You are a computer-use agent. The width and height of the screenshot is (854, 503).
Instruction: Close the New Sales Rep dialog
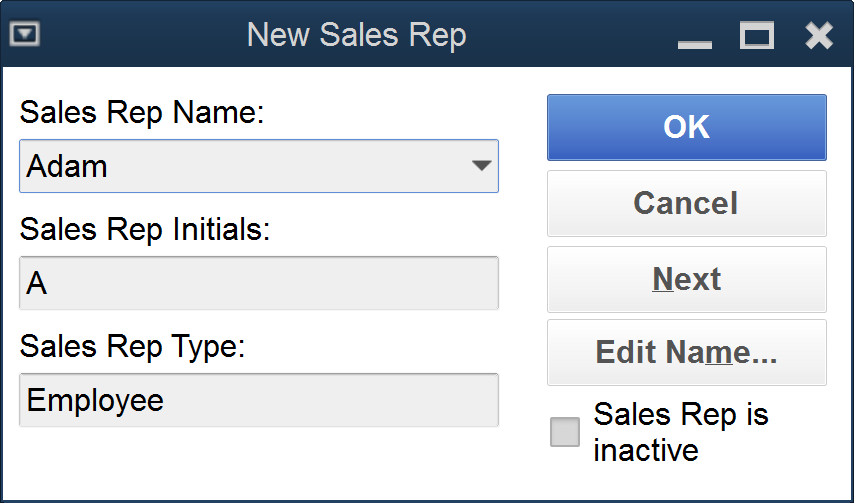[x=819, y=36]
